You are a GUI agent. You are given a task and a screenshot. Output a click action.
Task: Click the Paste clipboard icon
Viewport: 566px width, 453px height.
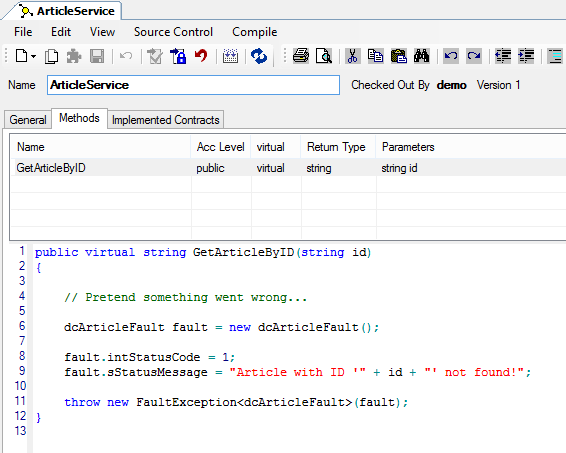[399, 56]
